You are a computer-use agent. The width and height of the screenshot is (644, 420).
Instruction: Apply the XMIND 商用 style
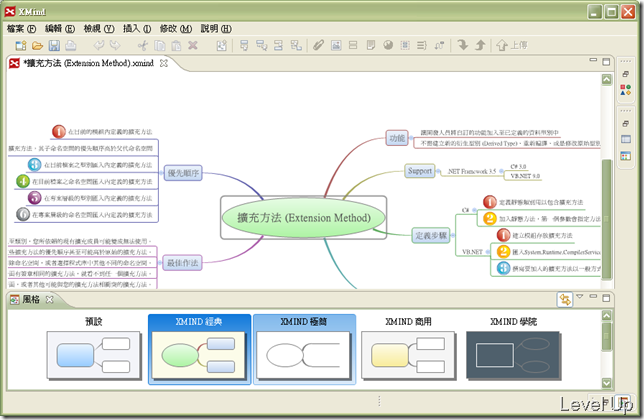[x=409, y=349]
